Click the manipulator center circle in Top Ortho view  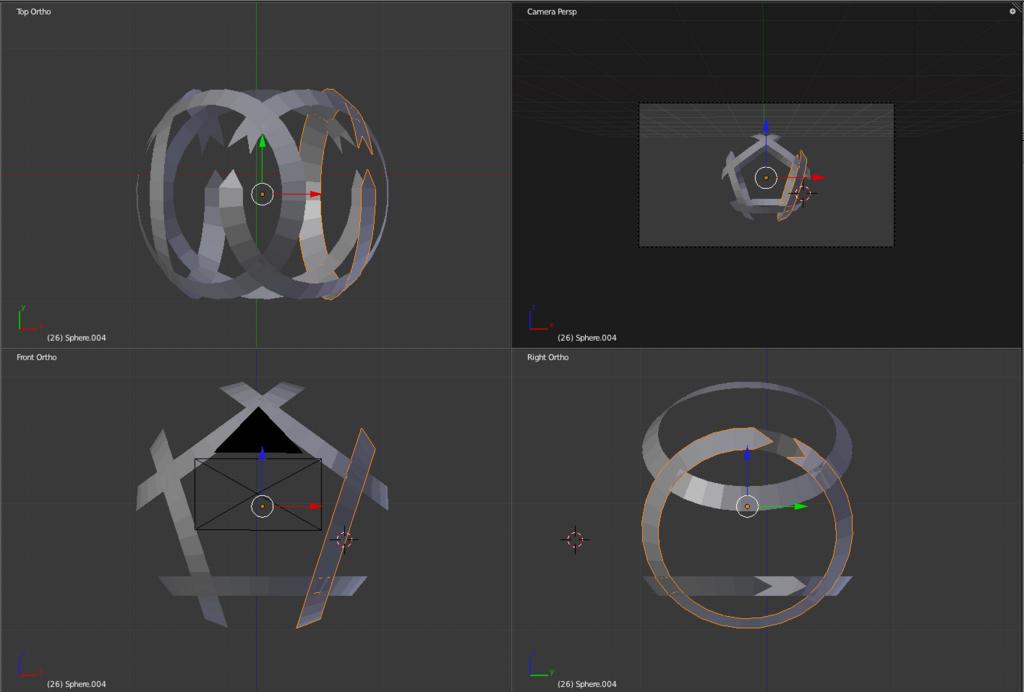(263, 195)
